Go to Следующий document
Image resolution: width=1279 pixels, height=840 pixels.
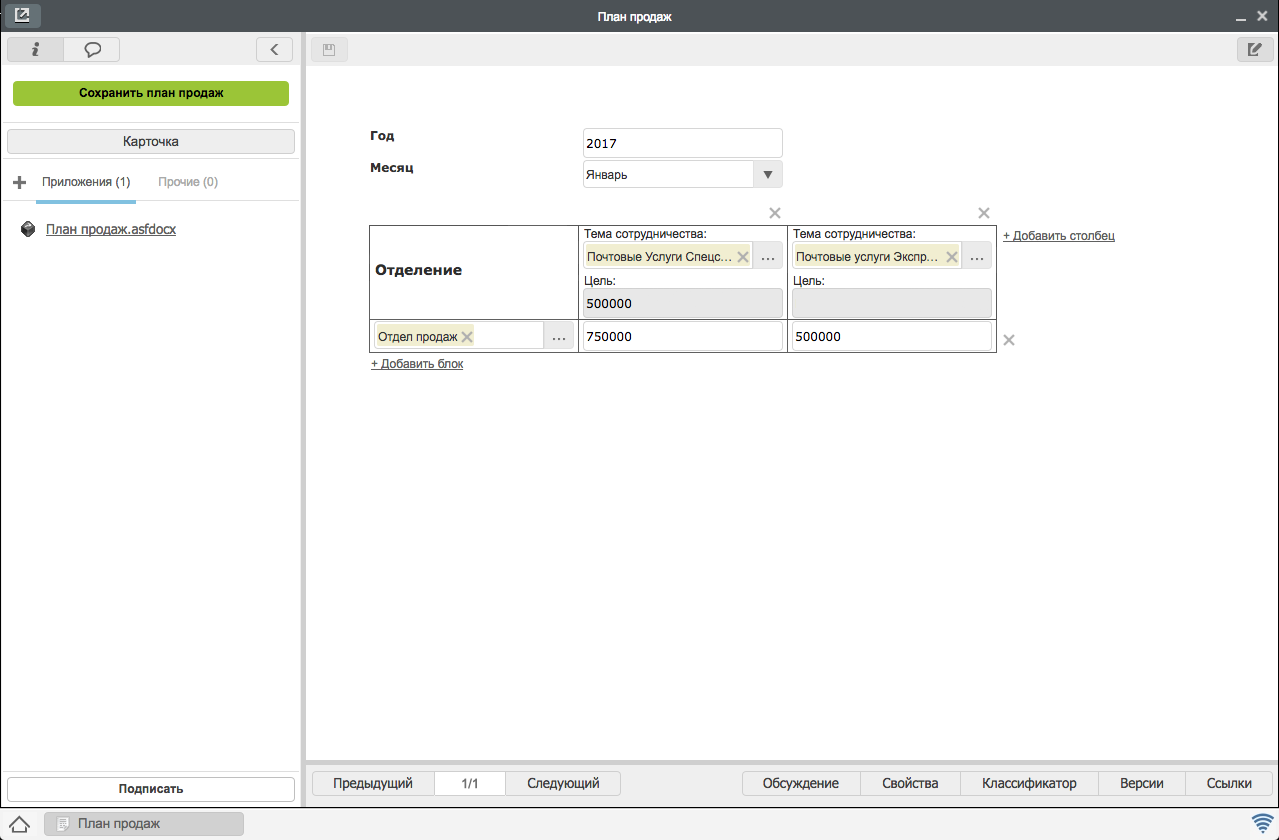[x=563, y=784]
